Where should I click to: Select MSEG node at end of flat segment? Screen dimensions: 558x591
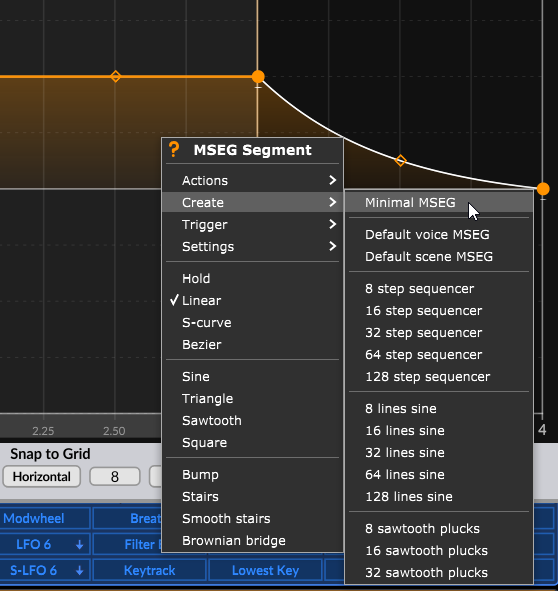click(x=258, y=77)
